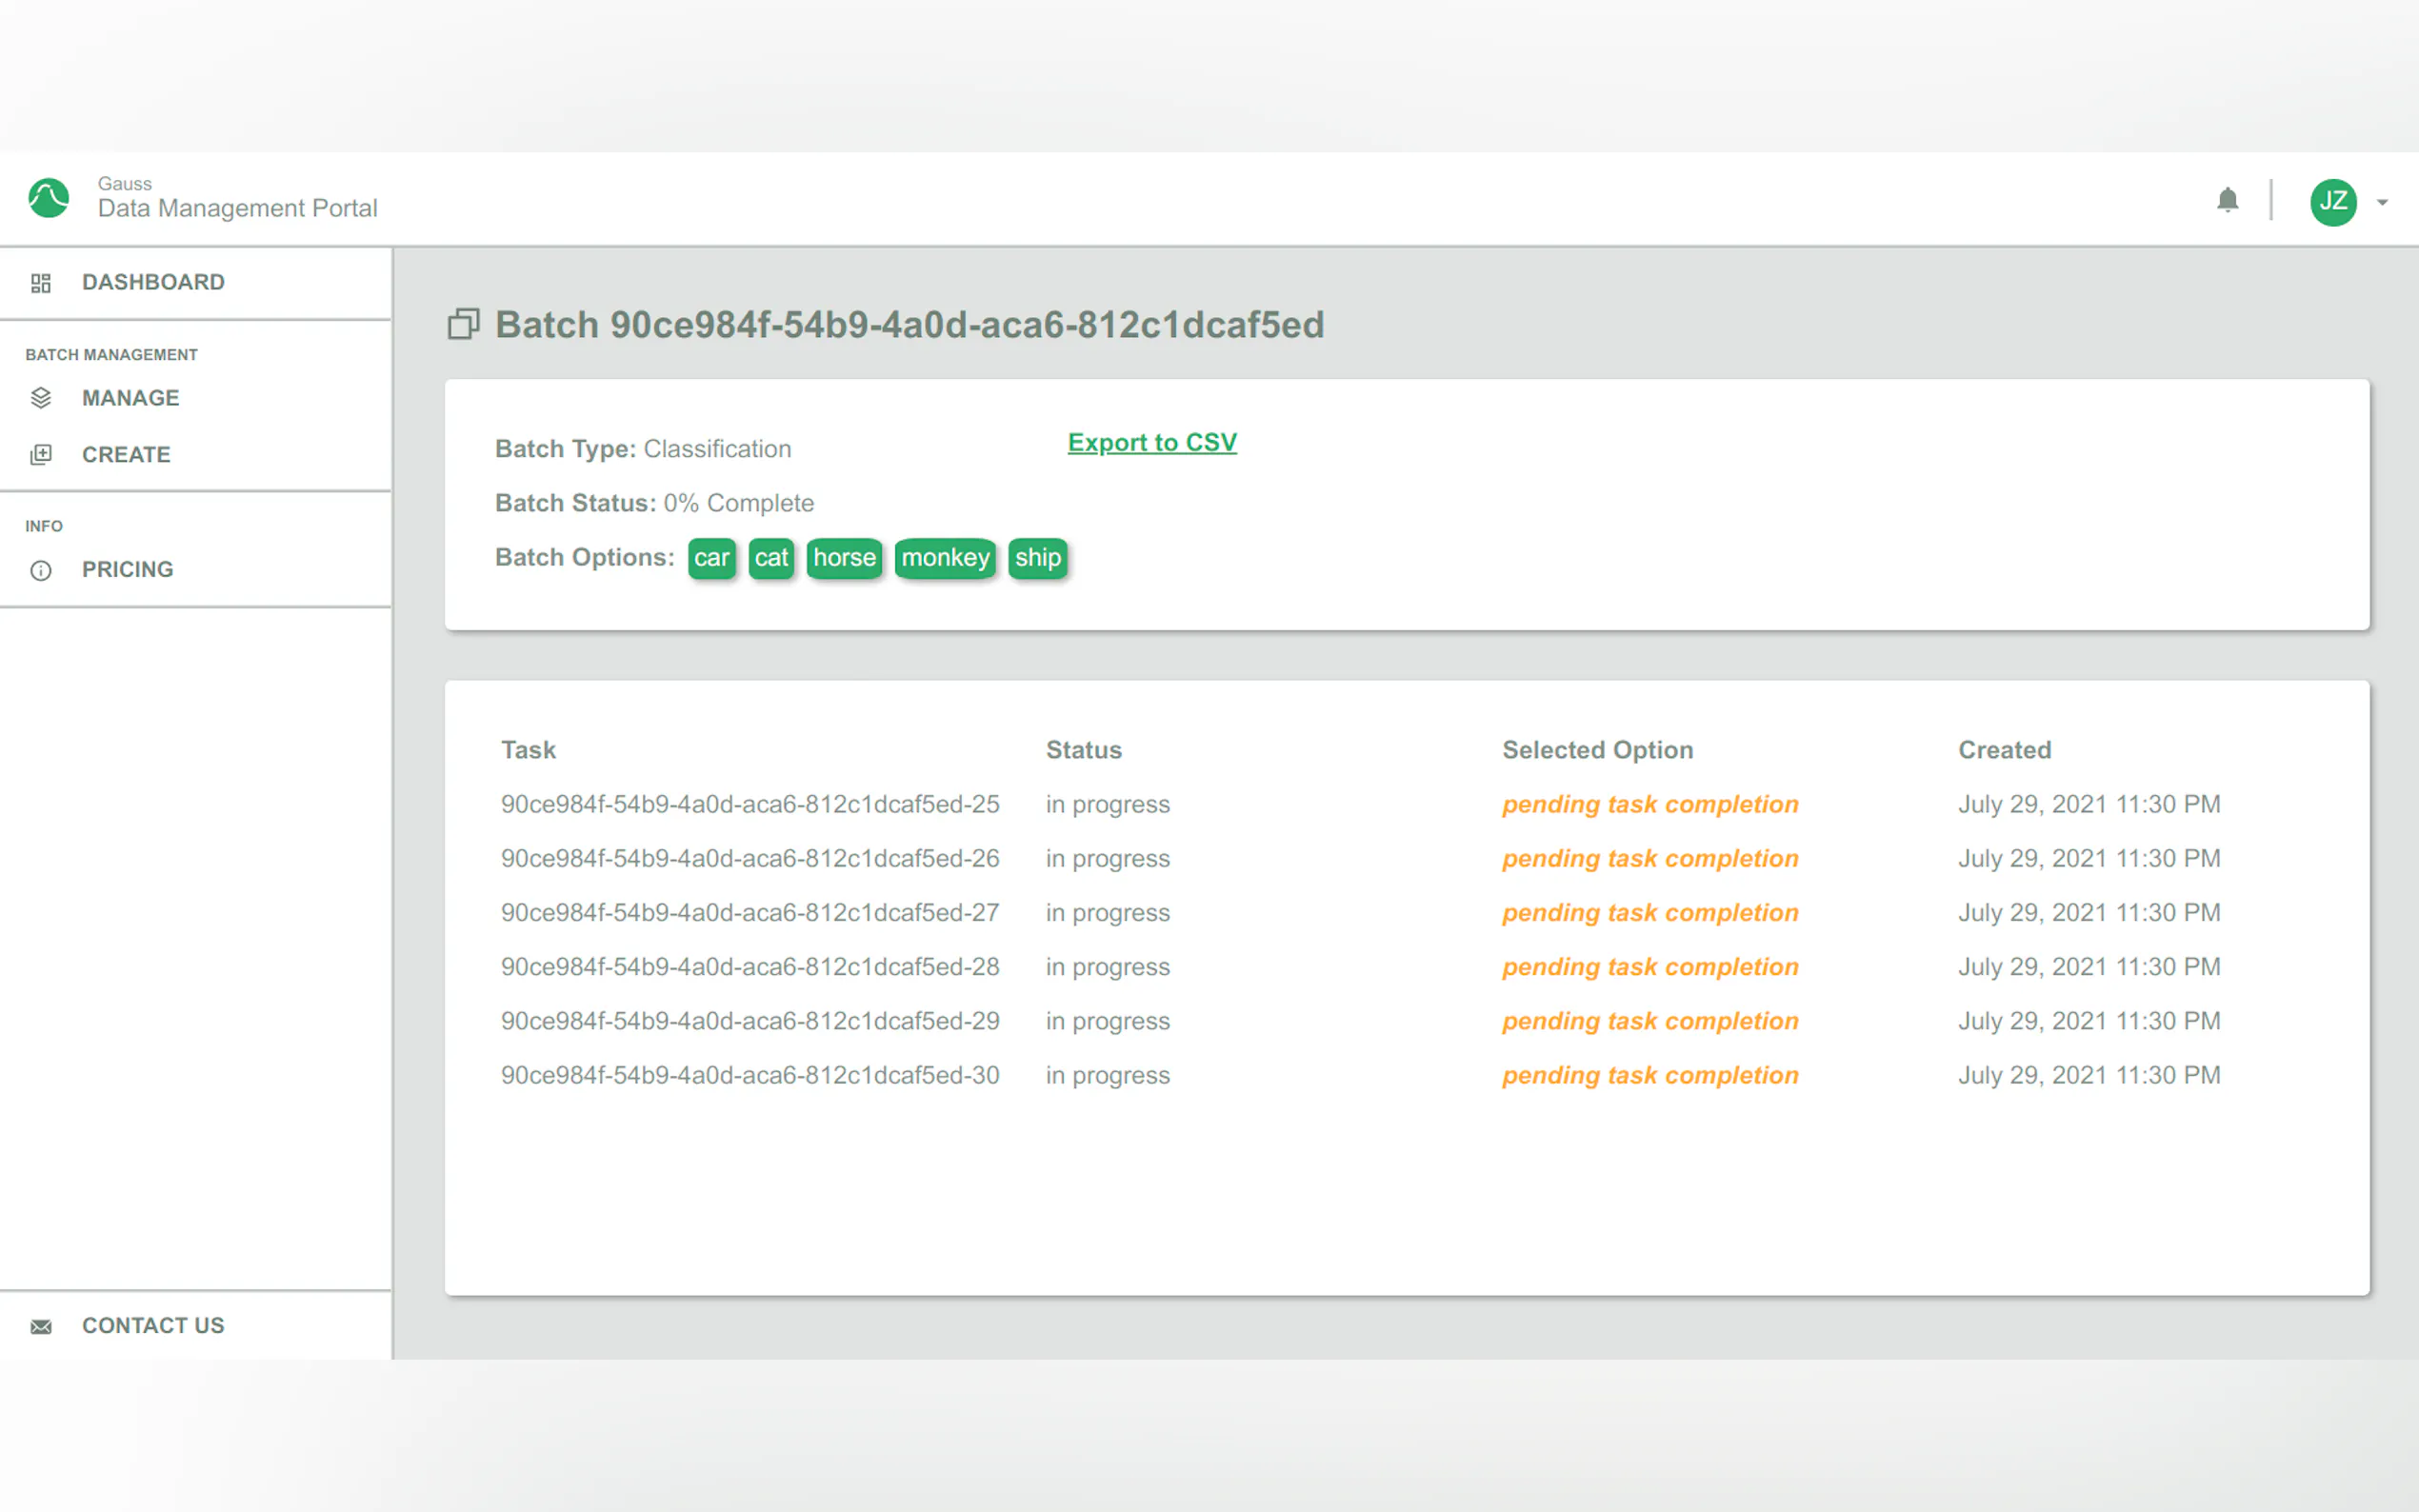Open the notifications bell
Image resolution: width=2419 pixels, height=1512 pixels.
(x=2227, y=201)
